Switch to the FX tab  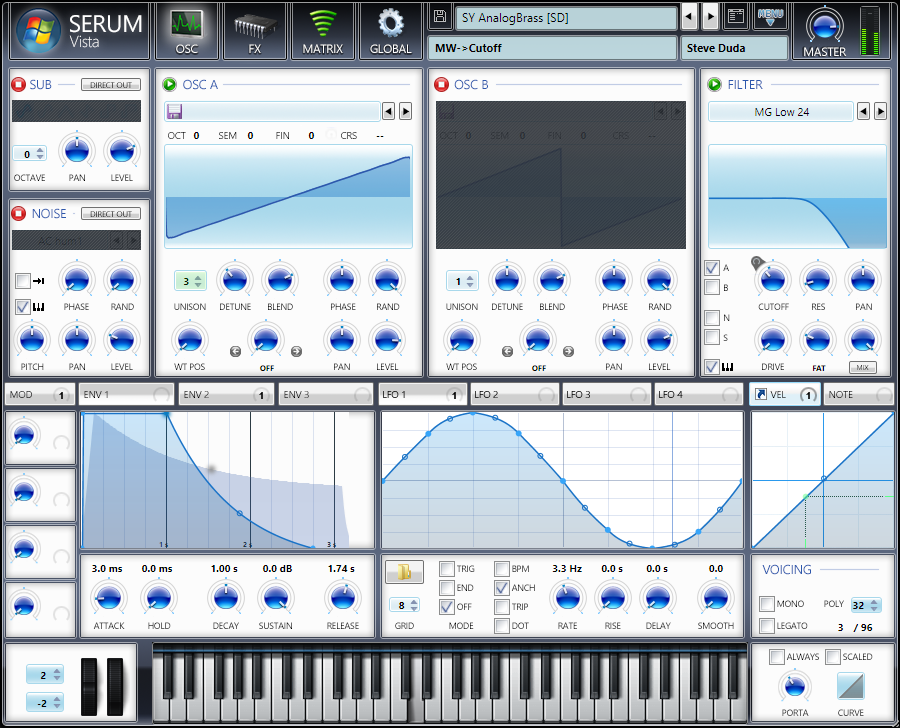click(x=254, y=31)
